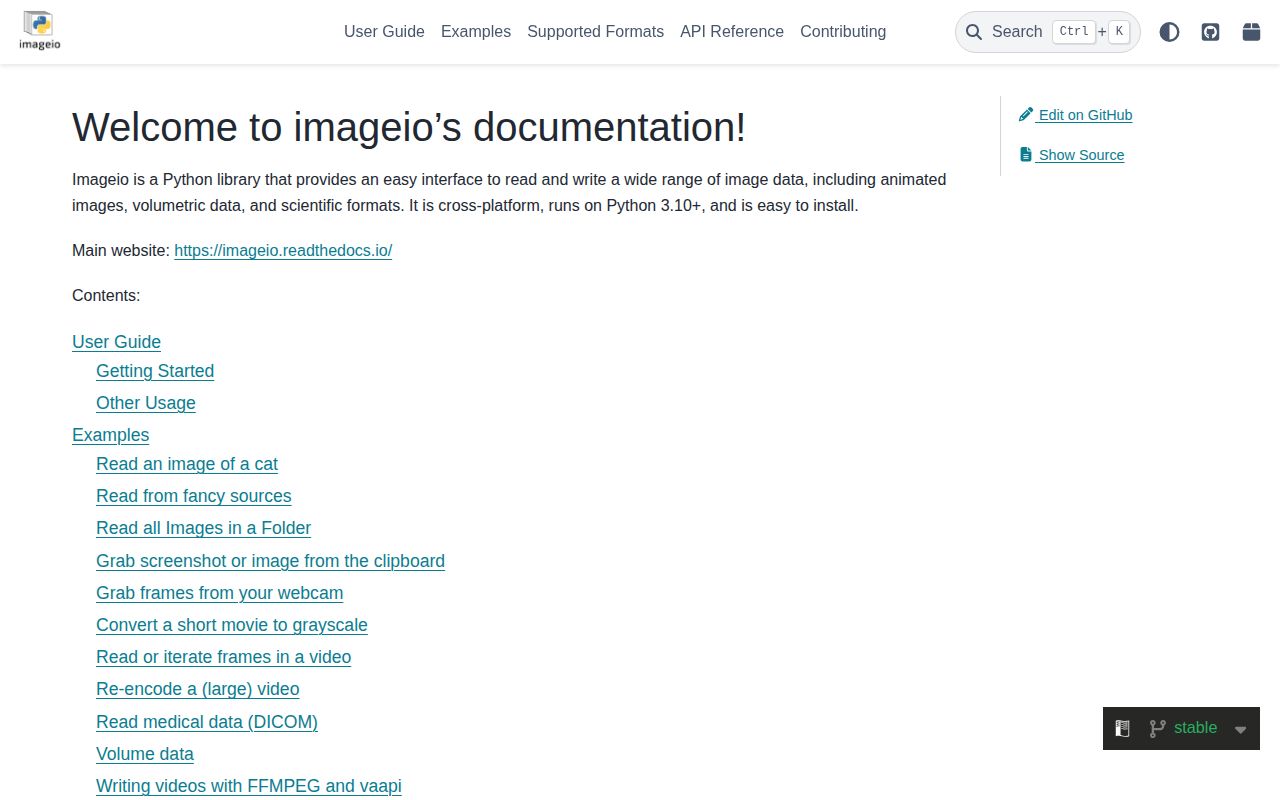Open the Other Usage link
This screenshot has height=800, width=1280.
point(146,403)
